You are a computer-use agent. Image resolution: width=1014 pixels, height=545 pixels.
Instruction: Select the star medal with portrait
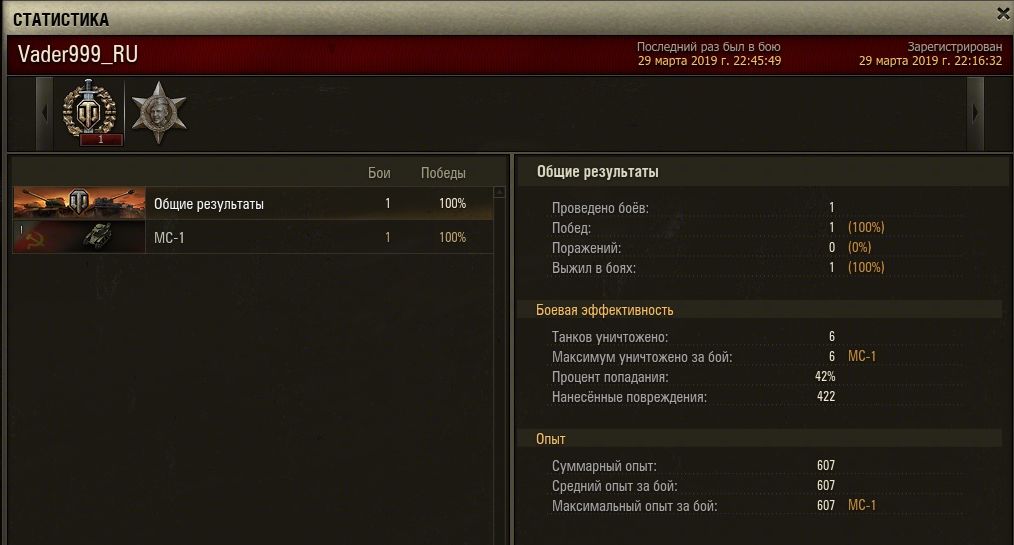[158, 112]
